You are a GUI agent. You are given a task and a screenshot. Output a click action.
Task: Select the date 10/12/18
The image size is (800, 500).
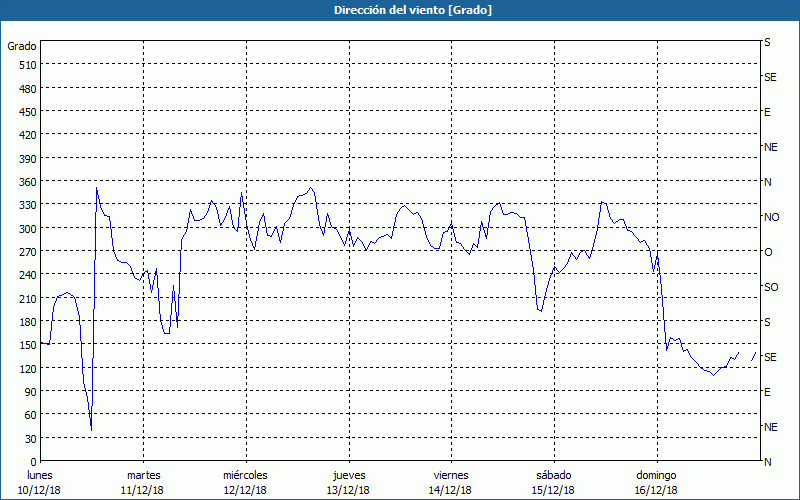click(x=39, y=490)
